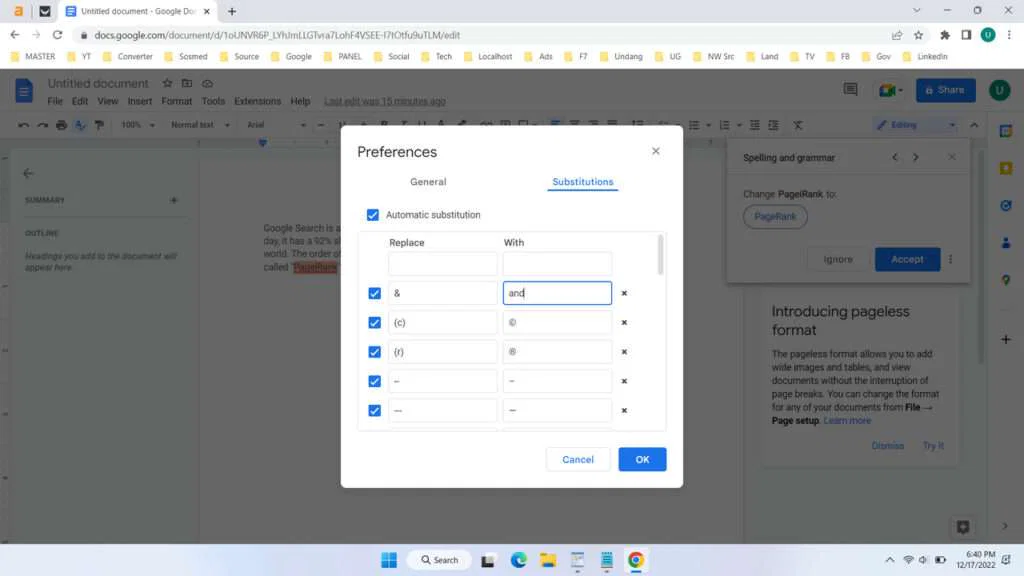Clear formatting using the toolbar icon

coord(797,124)
